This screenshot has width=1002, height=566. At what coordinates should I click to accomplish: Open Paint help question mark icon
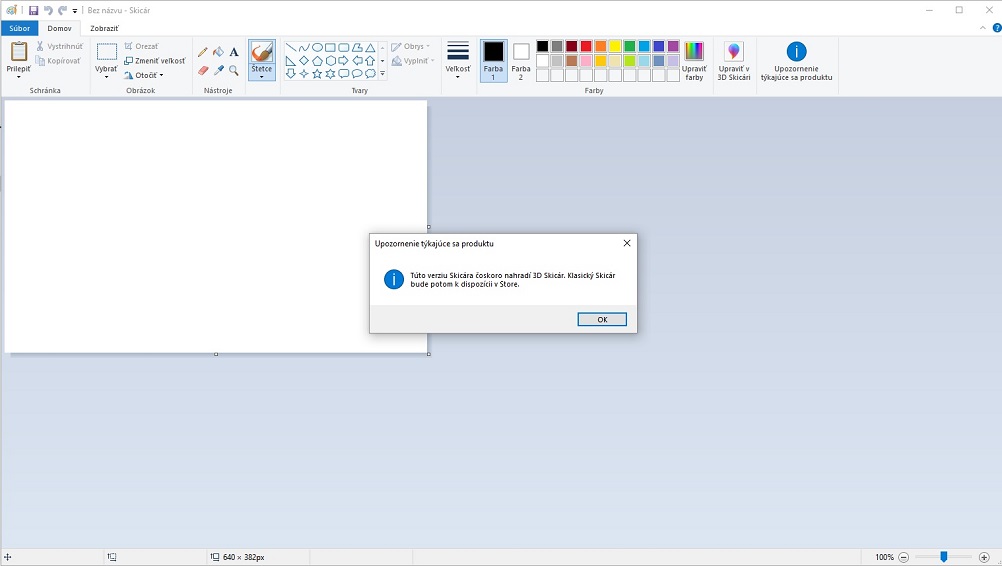point(996,28)
